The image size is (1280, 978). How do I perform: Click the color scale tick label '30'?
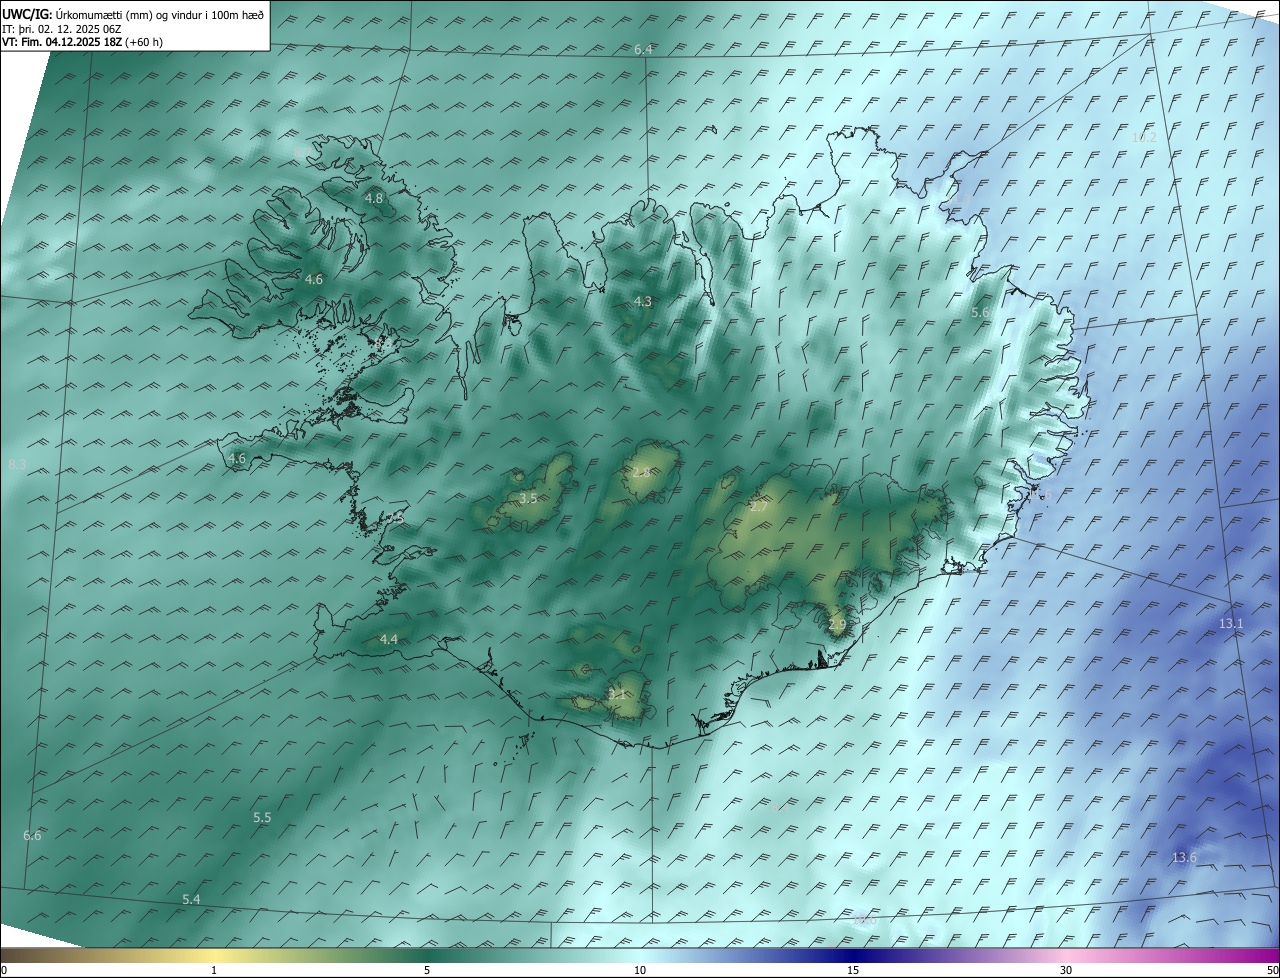(1066, 971)
